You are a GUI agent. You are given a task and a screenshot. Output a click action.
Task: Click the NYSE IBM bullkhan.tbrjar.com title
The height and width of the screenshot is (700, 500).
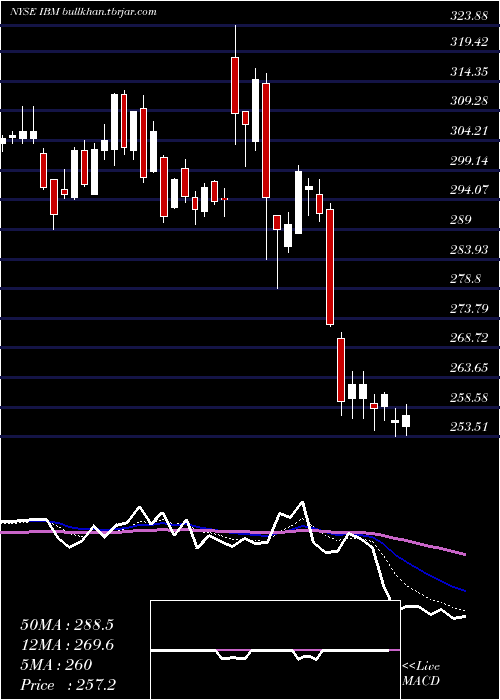(x=83, y=12)
